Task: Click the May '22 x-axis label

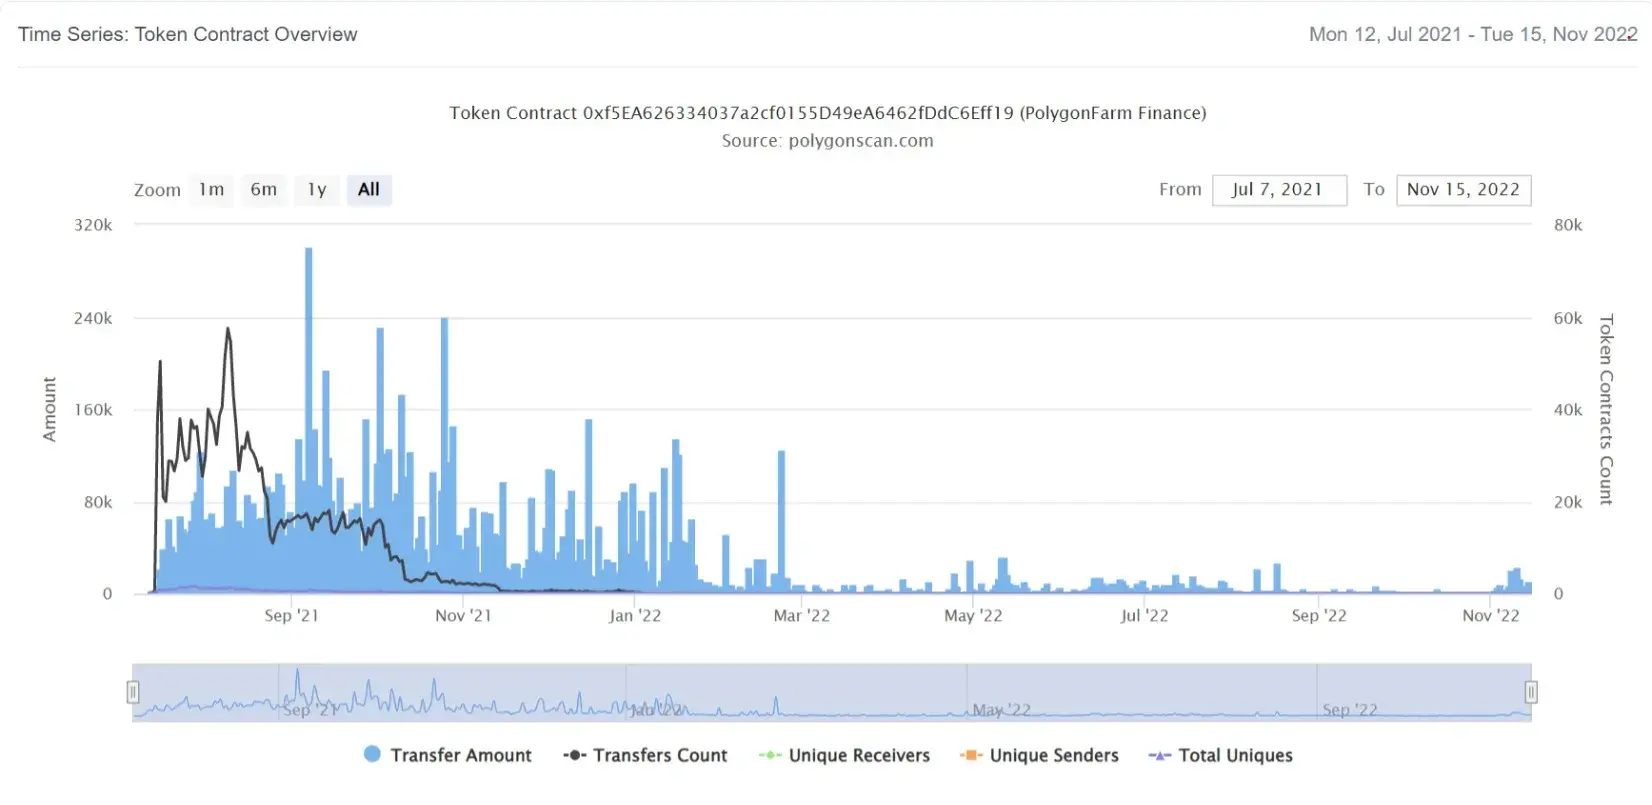Action: pyautogui.click(x=973, y=615)
